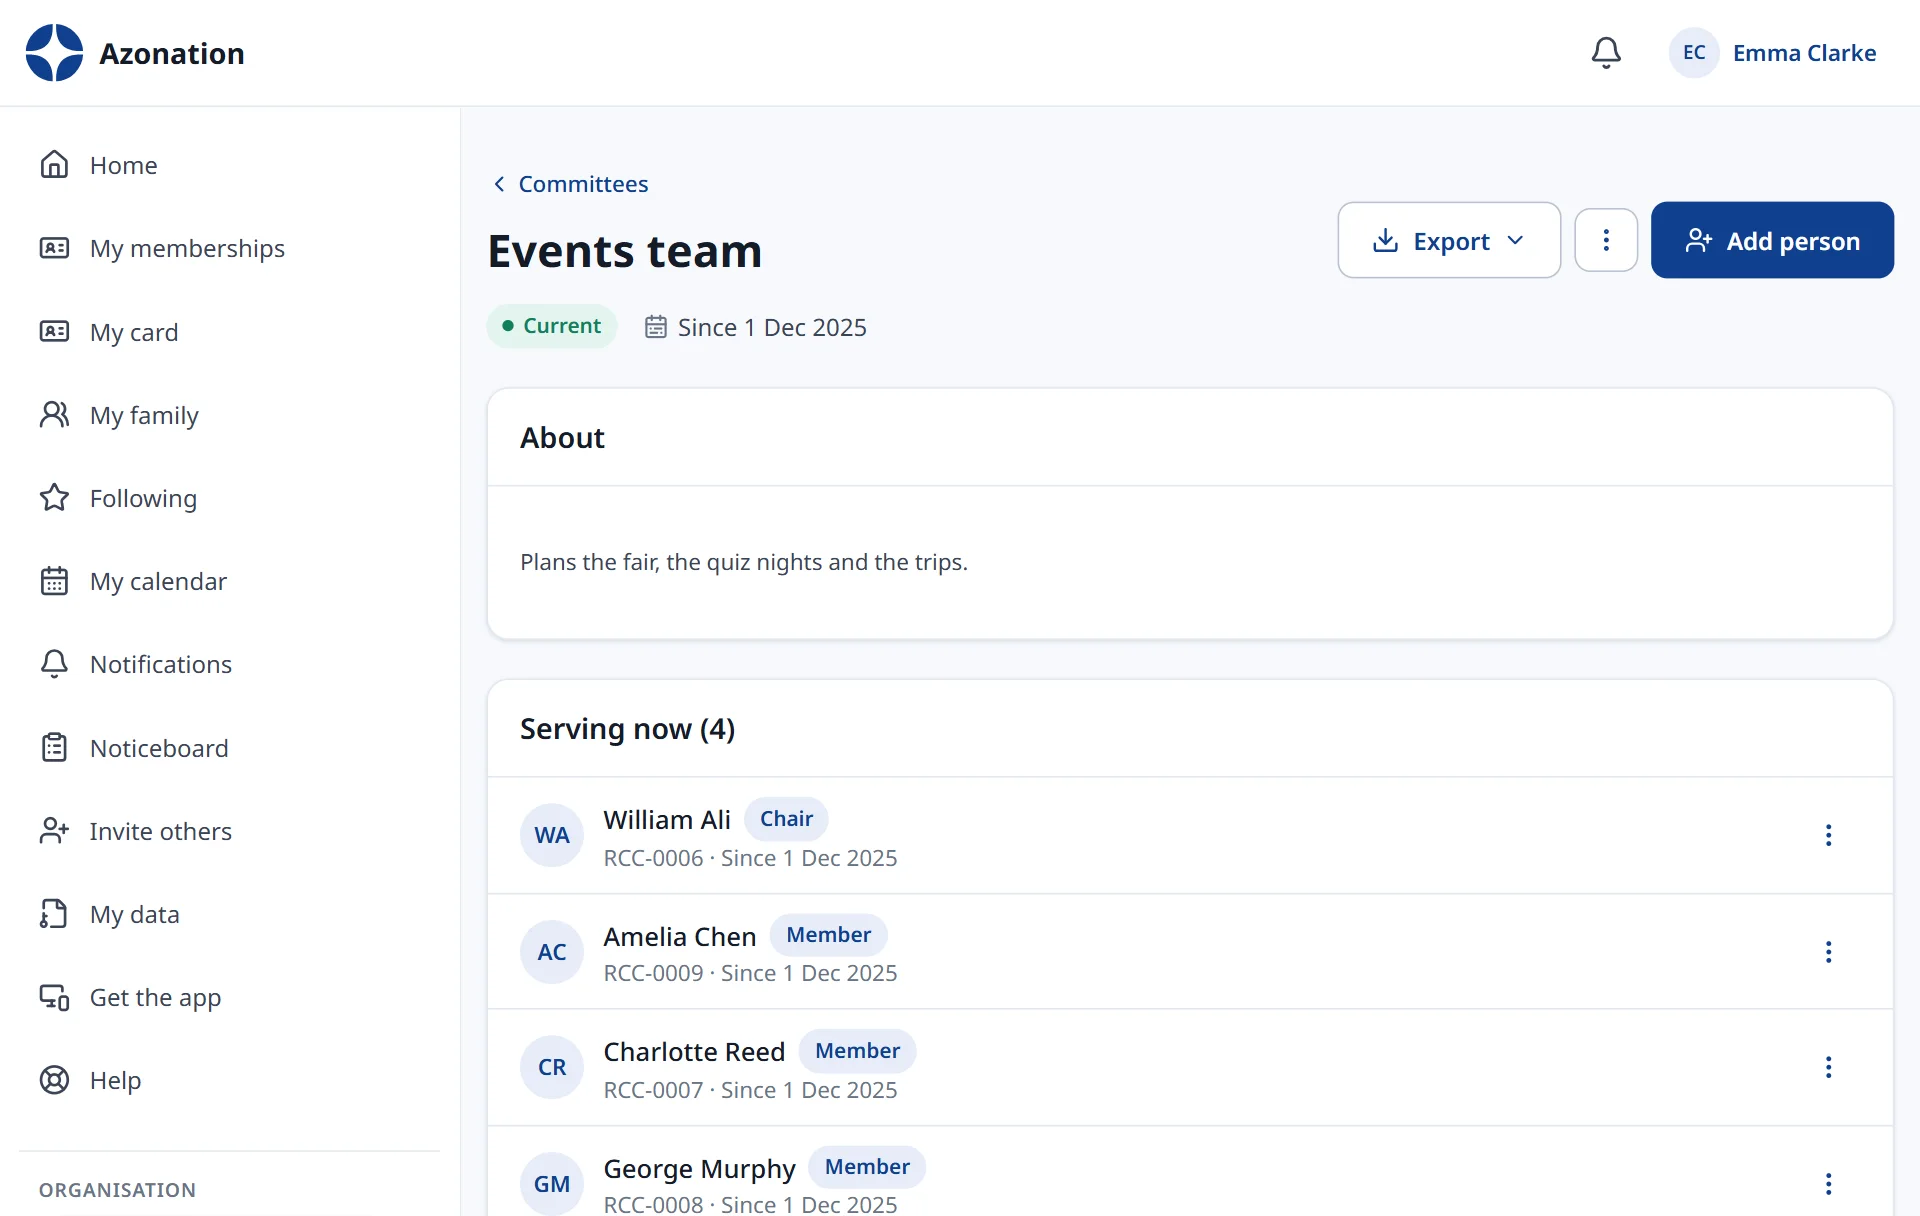Screen dimensions: 1920x1216
Task: Click the Current status badge
Action: 552,326
